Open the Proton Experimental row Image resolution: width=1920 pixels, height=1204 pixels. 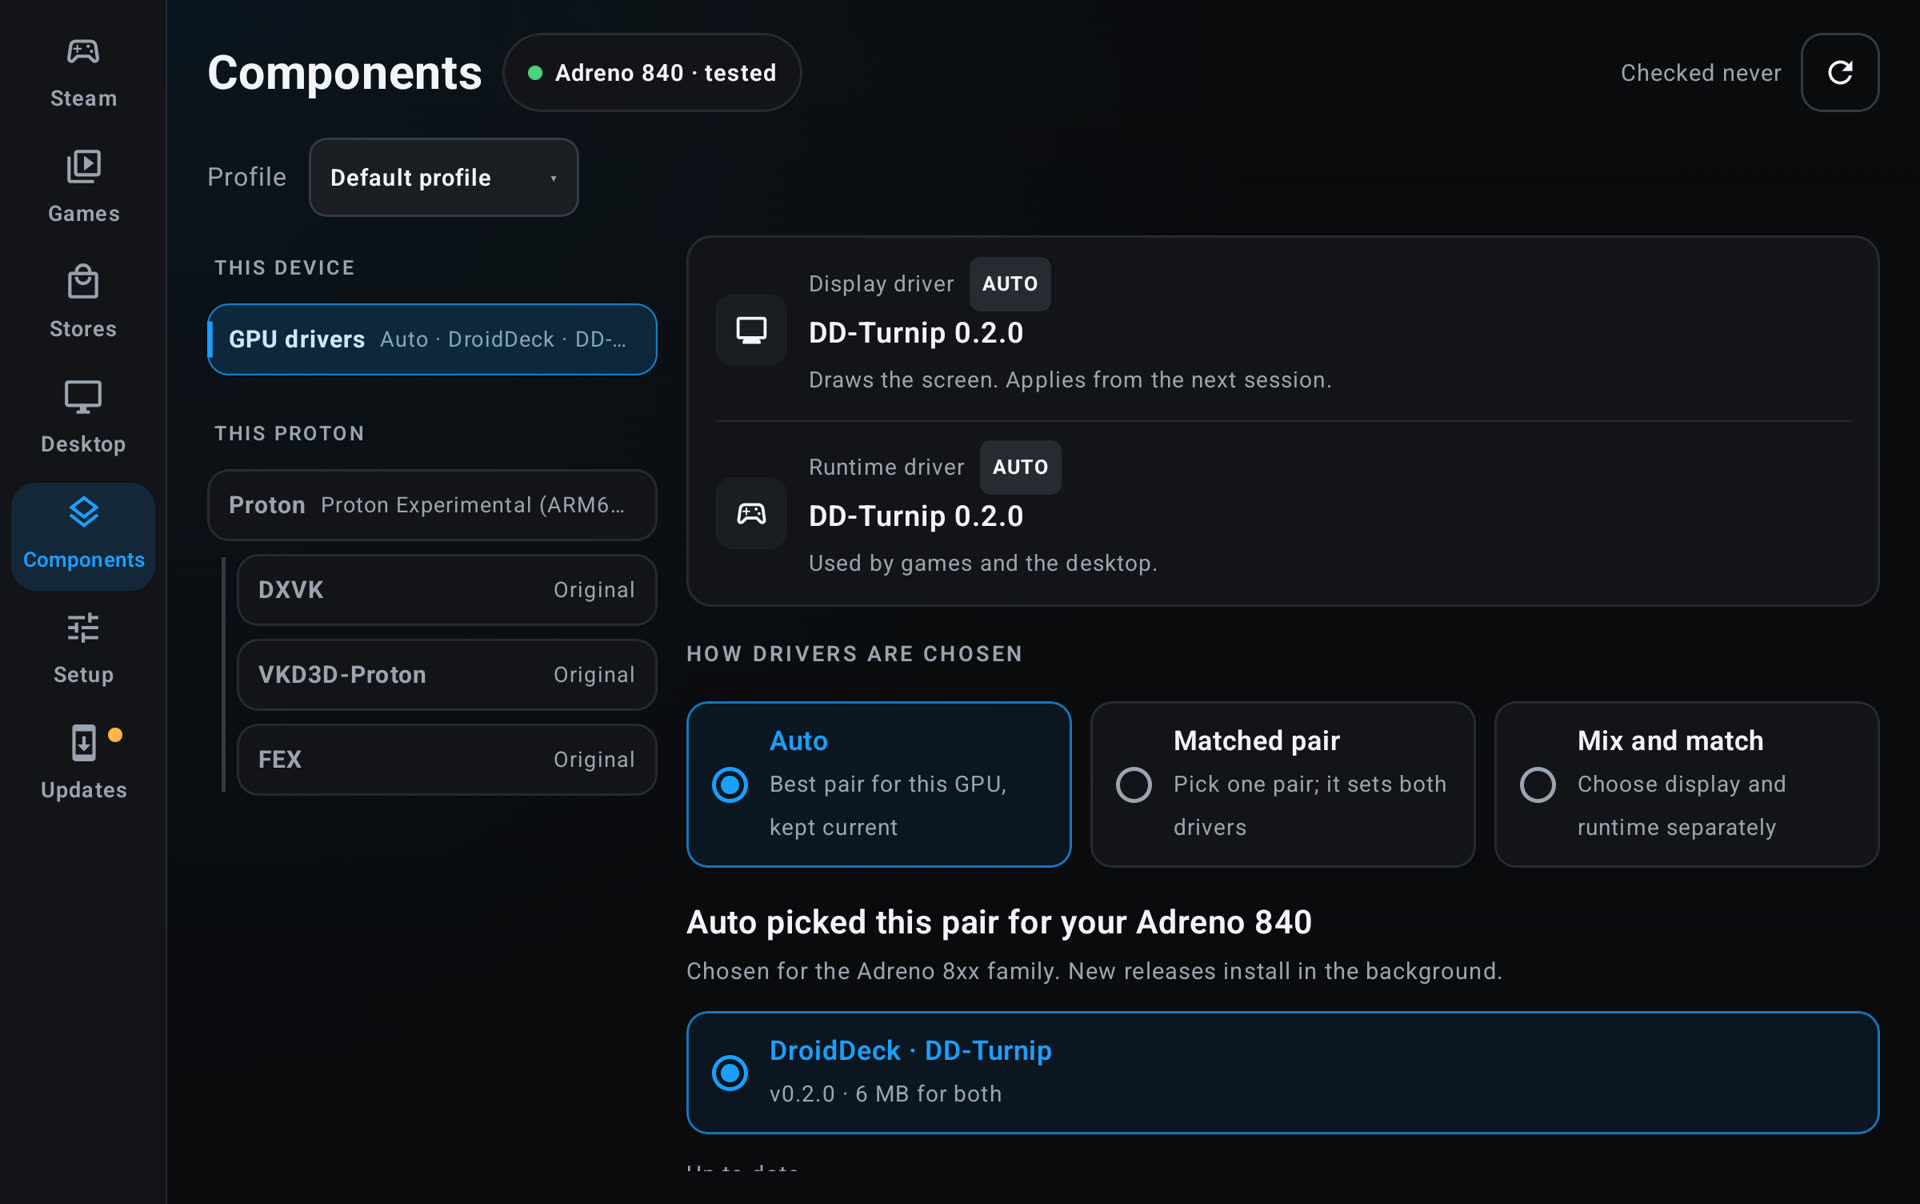pos(432,505)
